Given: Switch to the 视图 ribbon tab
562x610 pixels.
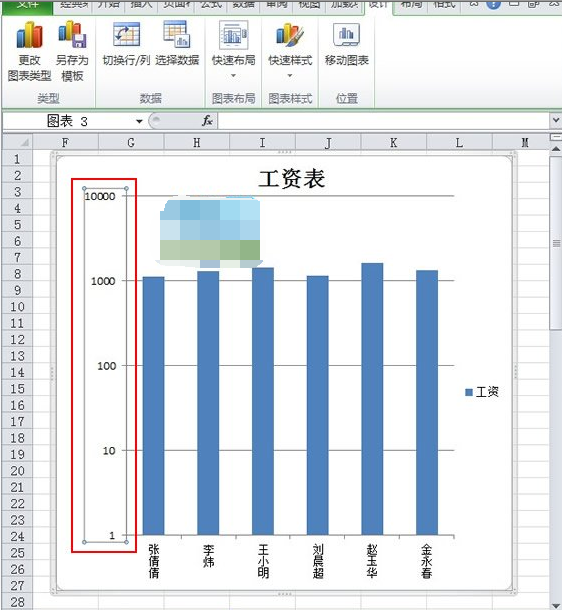Looking at the screenshot, I should click(x=309, y=5).
